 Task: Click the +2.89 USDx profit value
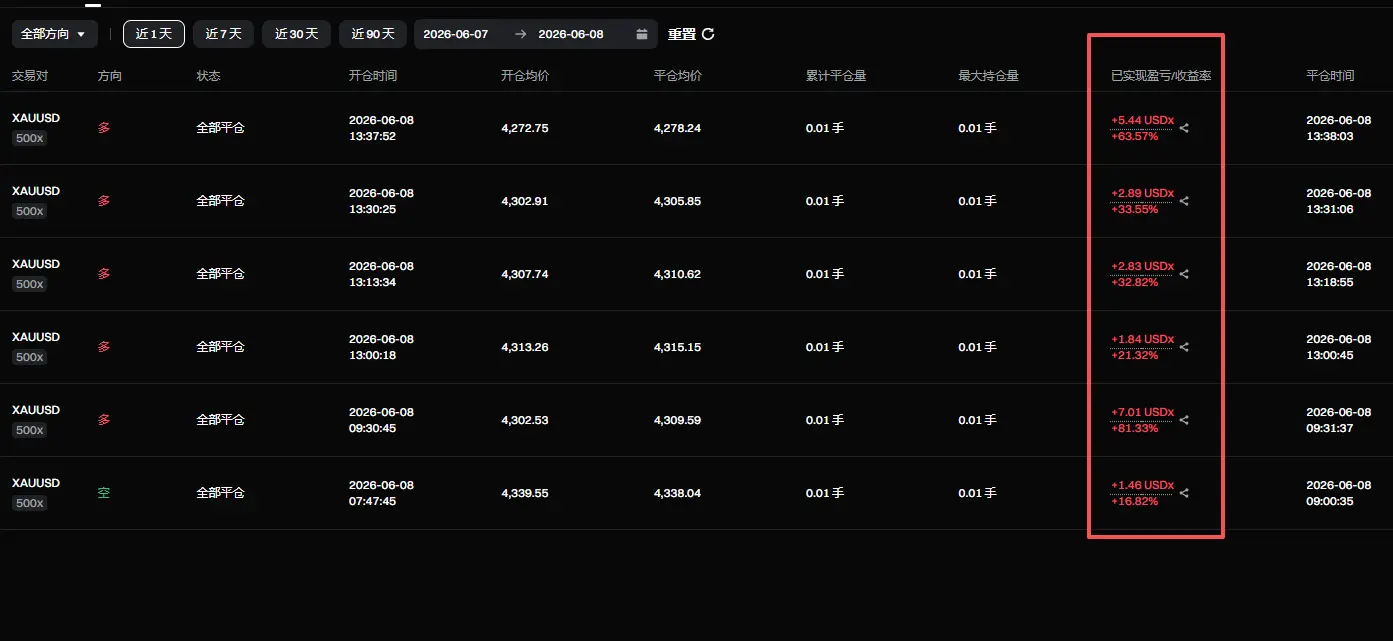tap(1142, 193)
